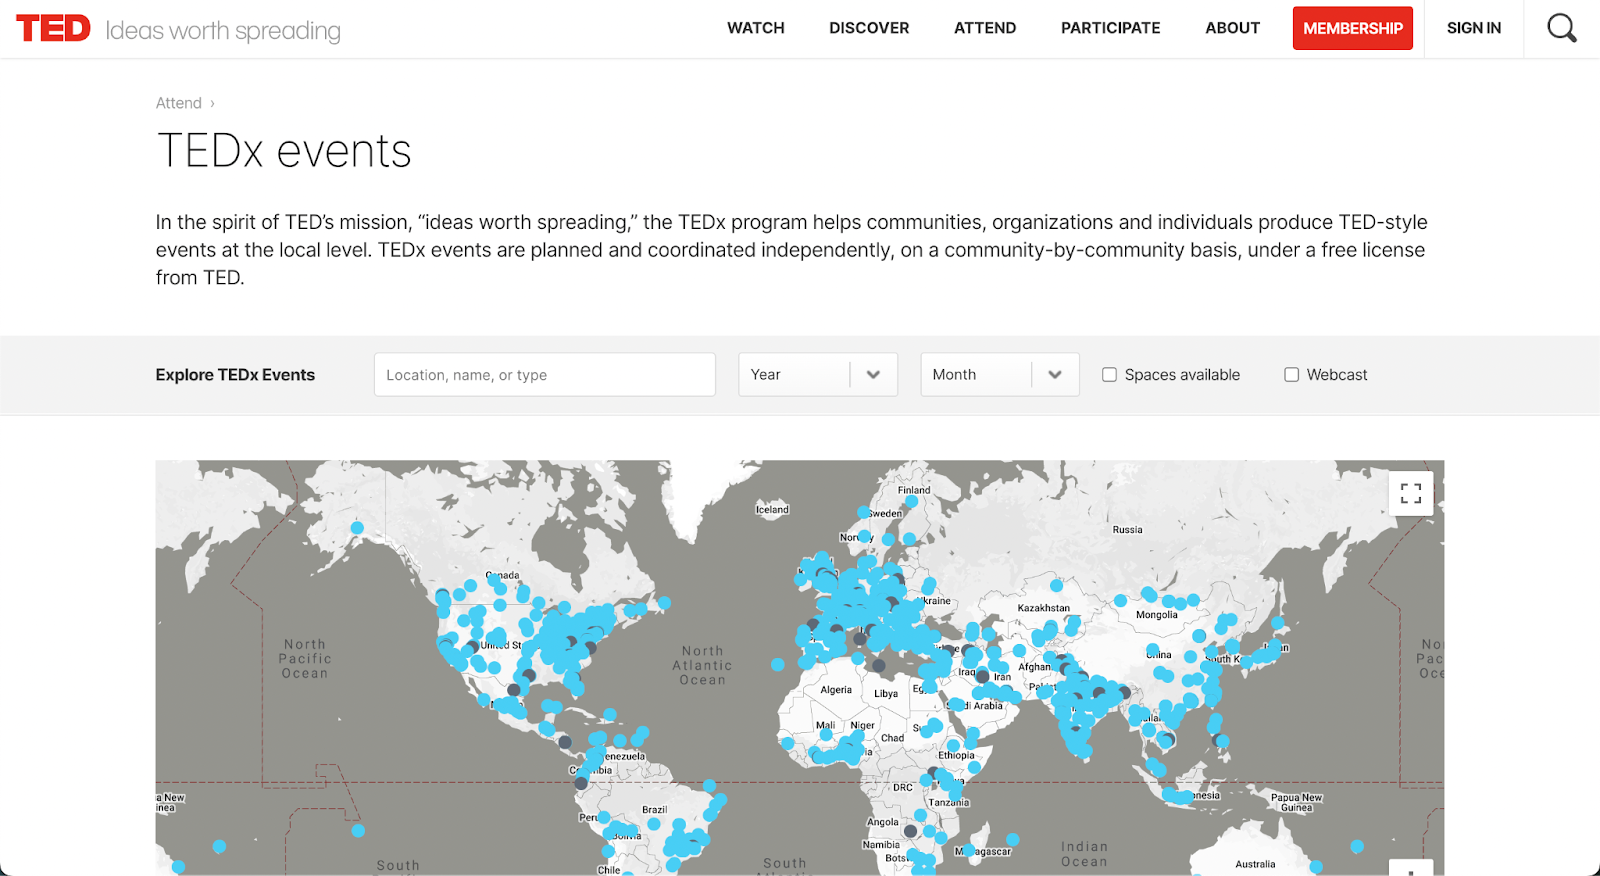Open the Month dropdown
Viewport: 1600px width, 876px height.
(1000, 375)
